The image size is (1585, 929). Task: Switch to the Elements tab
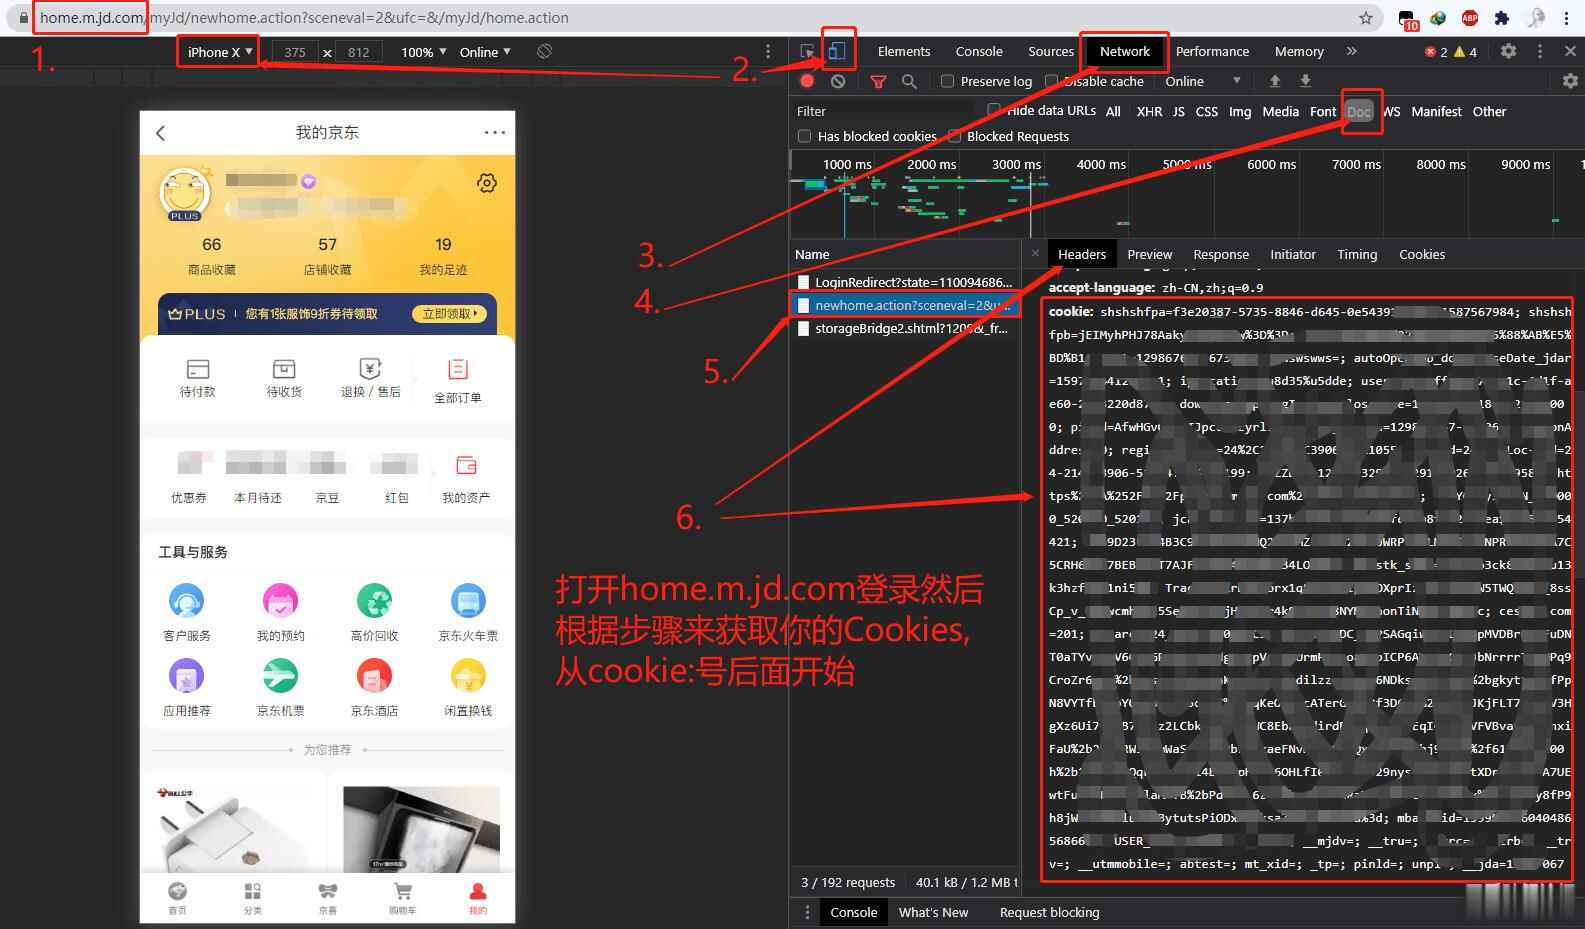tap(904, 51)
